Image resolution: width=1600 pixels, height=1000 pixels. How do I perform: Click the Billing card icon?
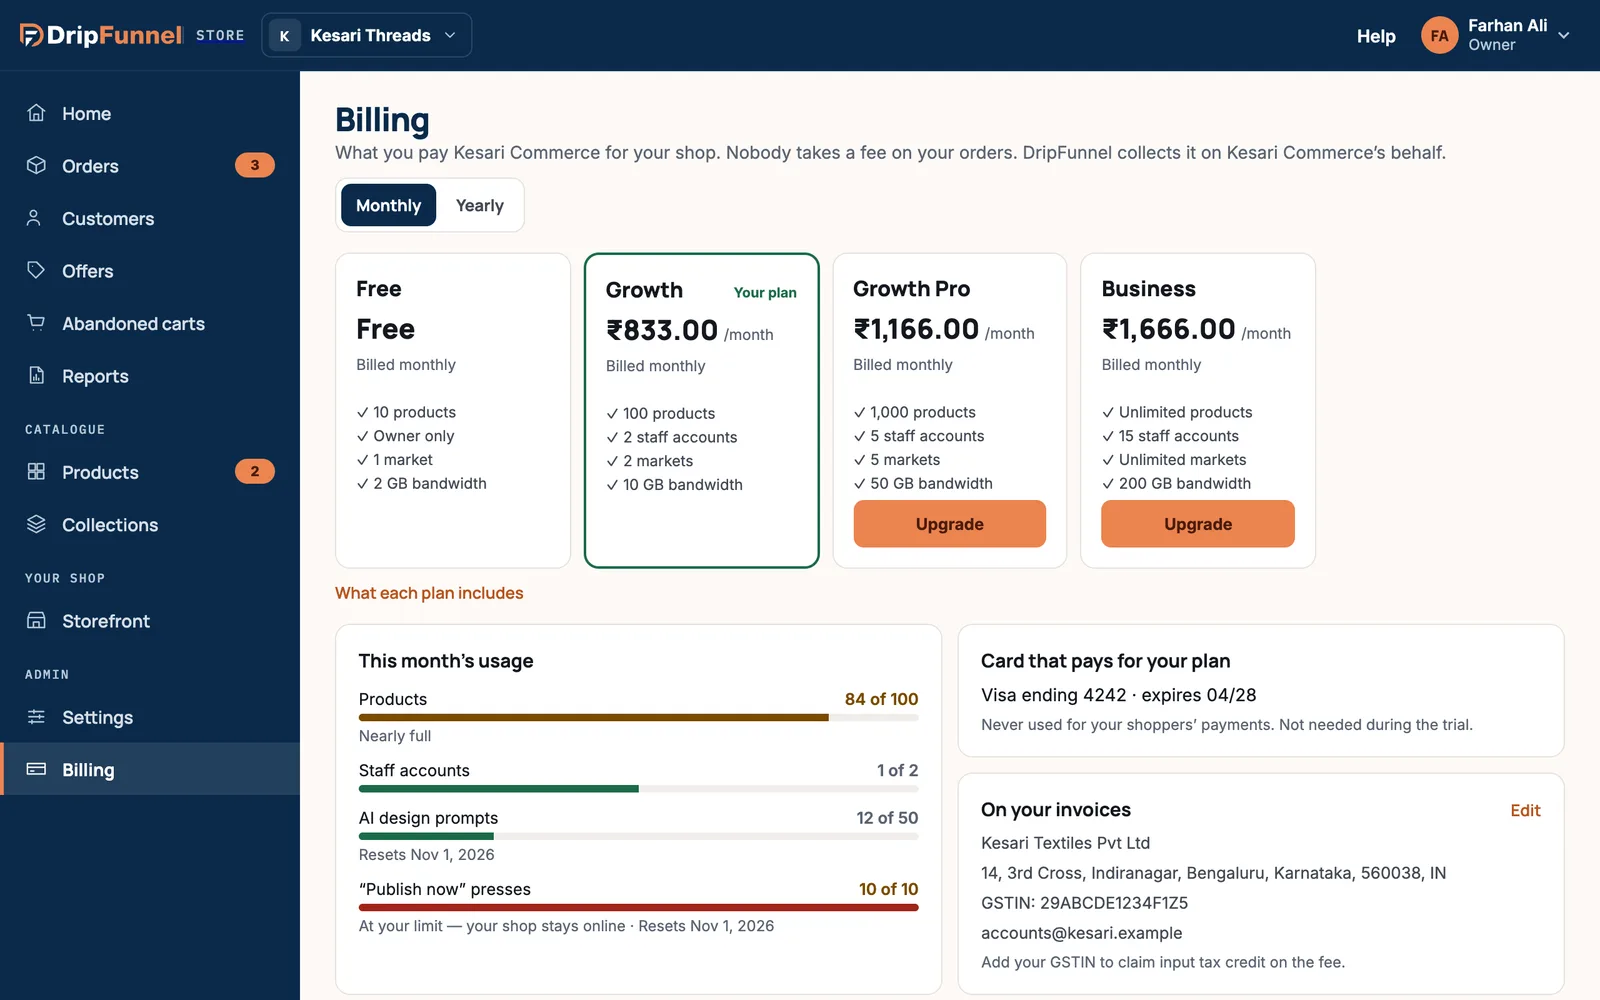pos(36,769)
